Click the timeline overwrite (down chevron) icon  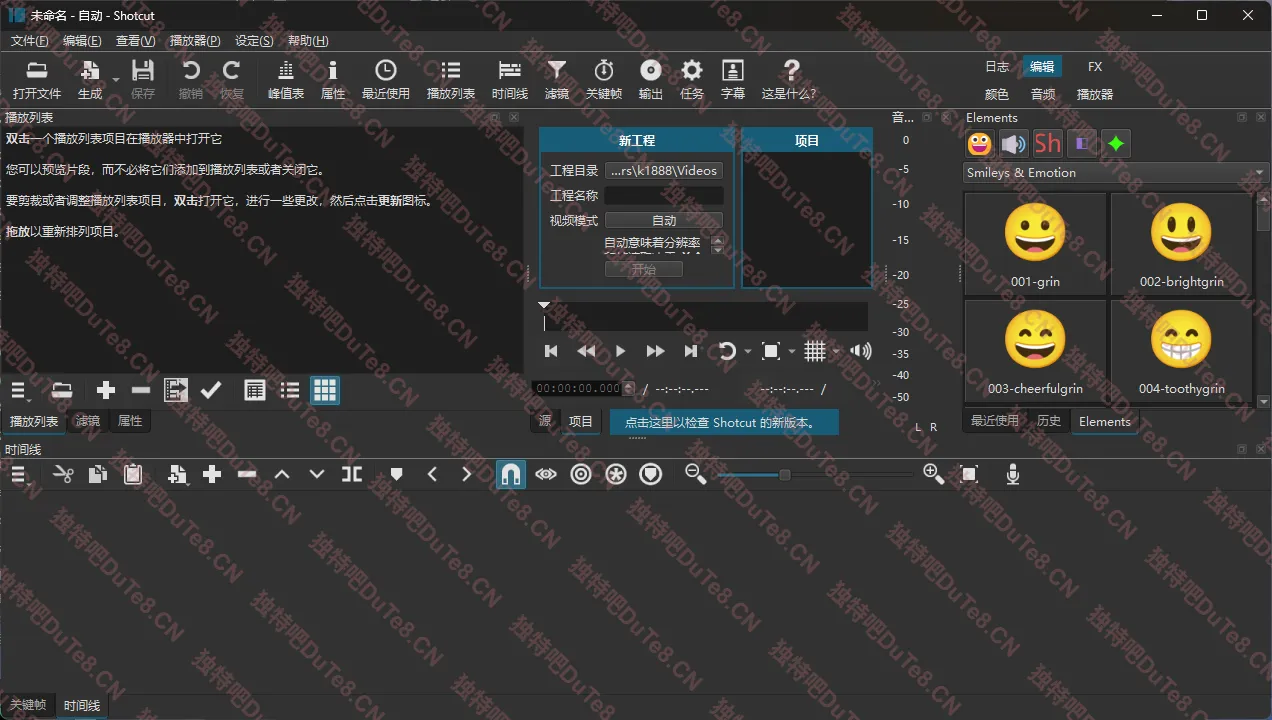pos(317,475)
